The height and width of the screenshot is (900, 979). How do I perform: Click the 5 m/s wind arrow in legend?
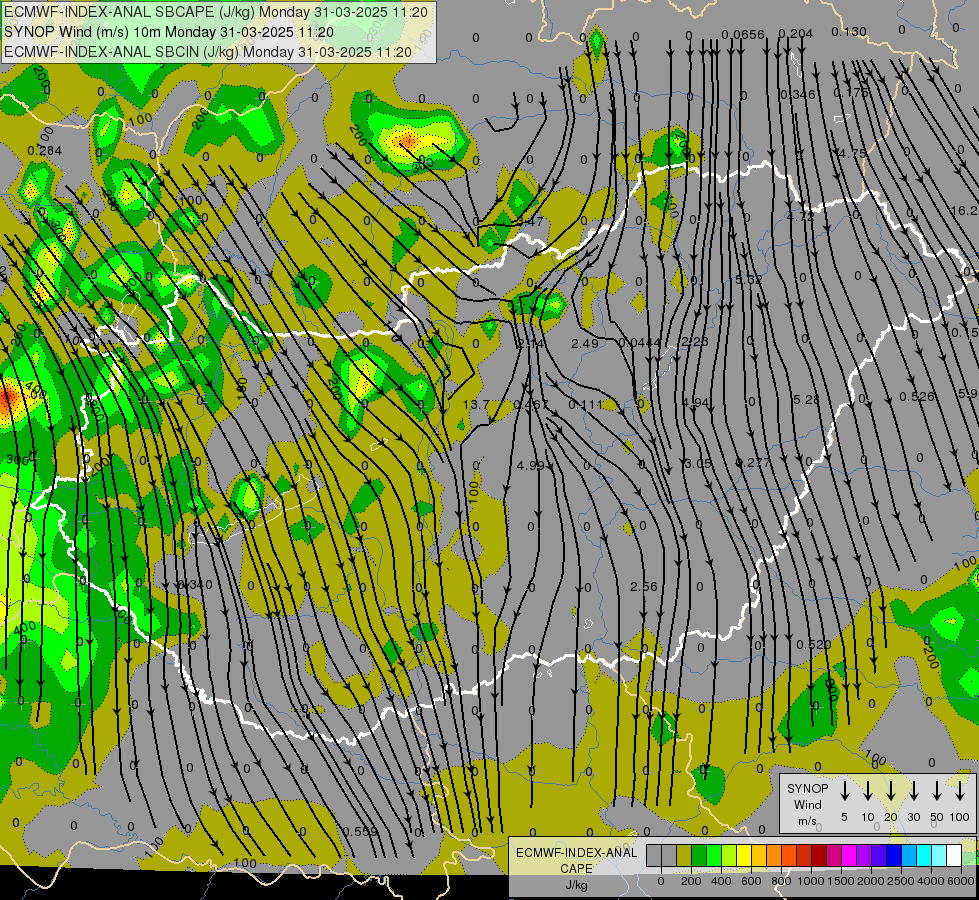click(844, 791)
